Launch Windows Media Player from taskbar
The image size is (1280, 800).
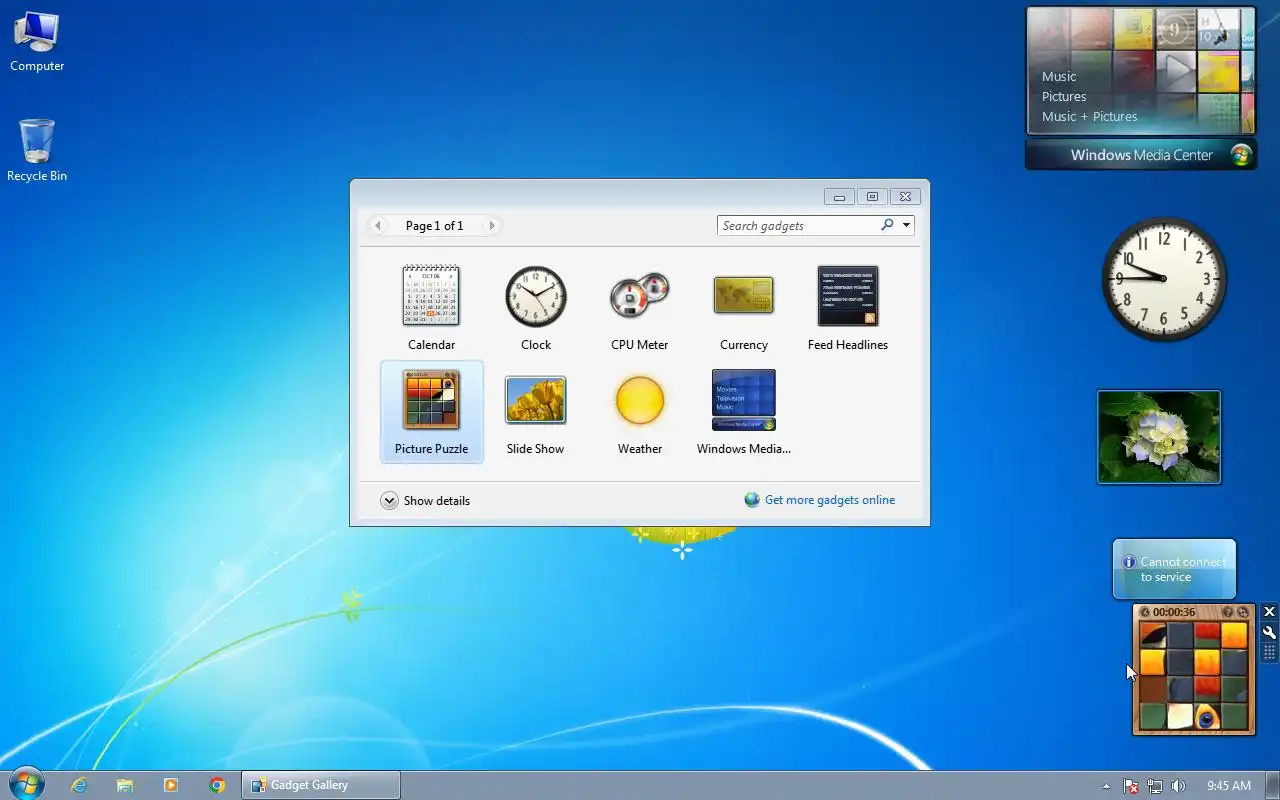pos(171,785)
